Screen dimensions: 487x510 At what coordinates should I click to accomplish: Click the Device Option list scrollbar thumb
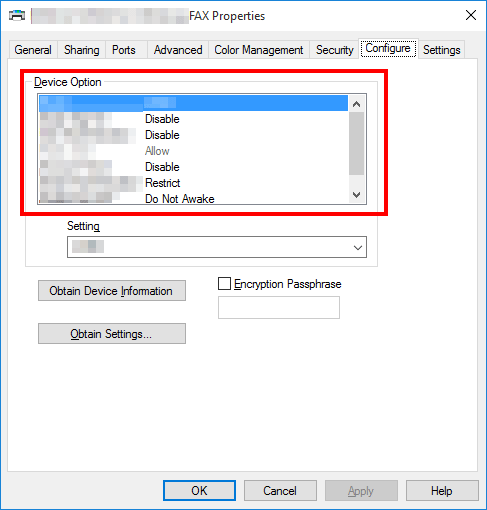356,144
